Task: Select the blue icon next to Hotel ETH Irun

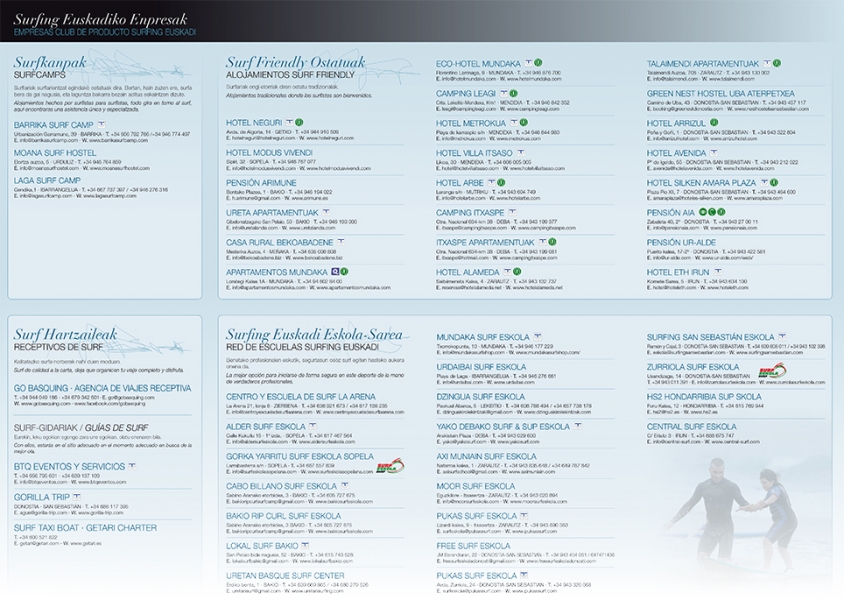Action: pyautogui.click(x=717, y=272)
